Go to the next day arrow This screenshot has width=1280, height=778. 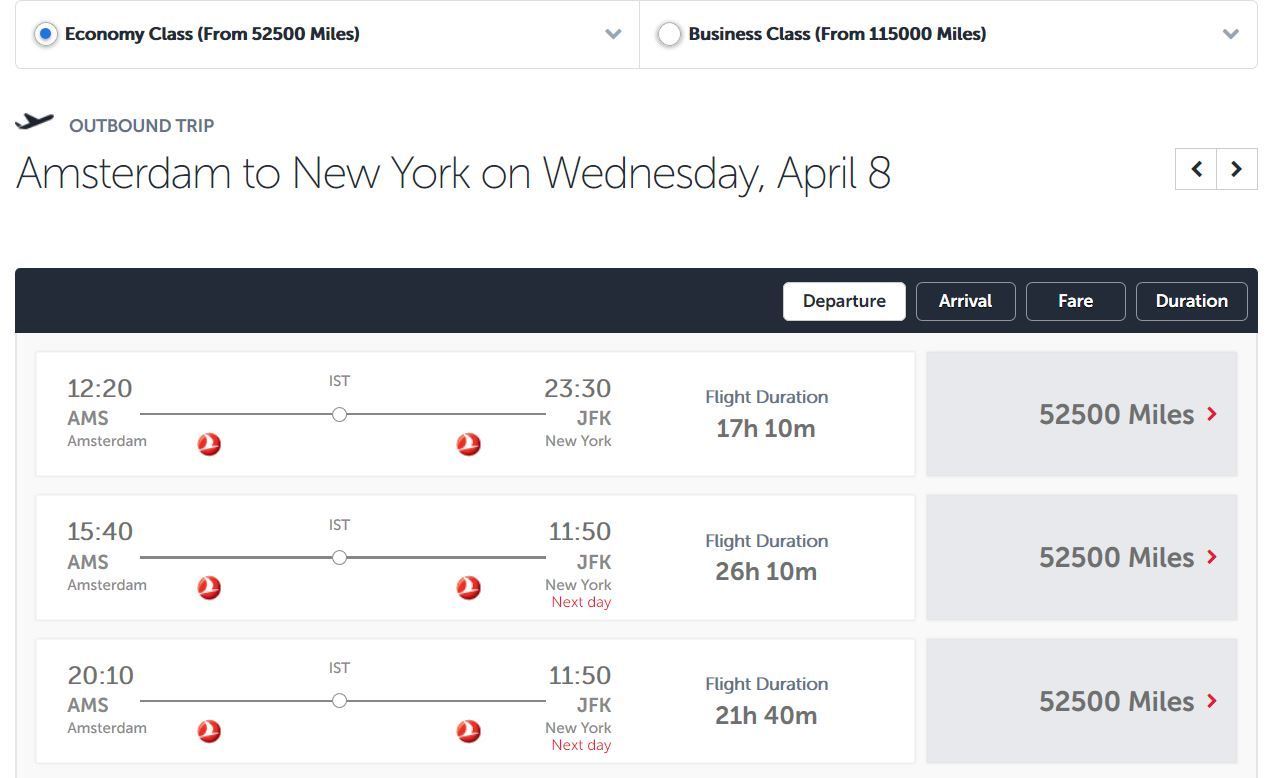1236,169
